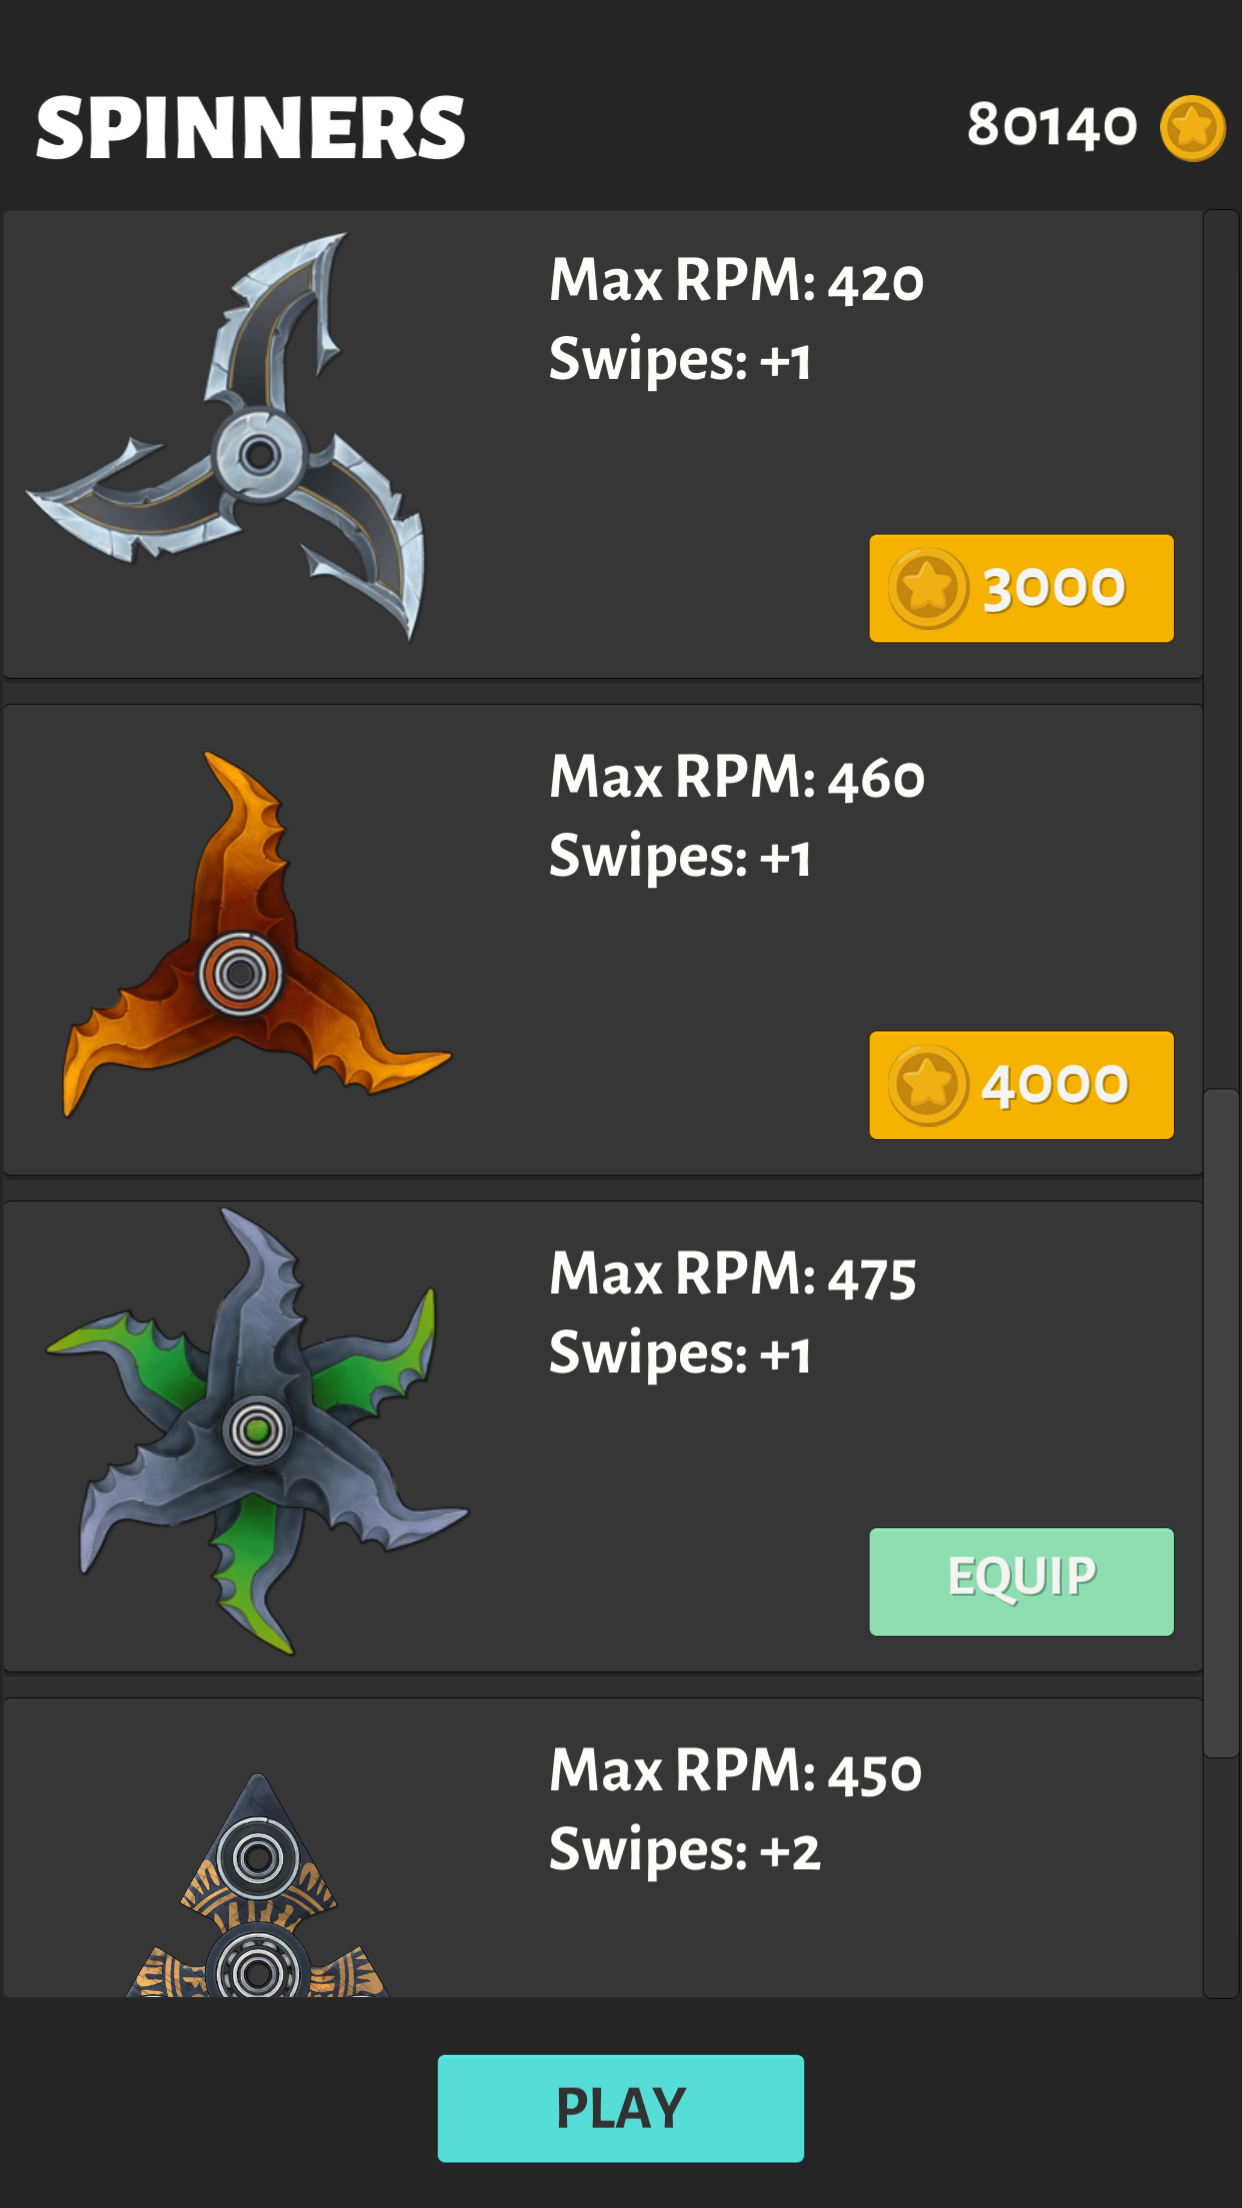Buy the spinner priced at 4000 coins
This screenshot has height=2208, width=1242.
coord(1021,1085)
